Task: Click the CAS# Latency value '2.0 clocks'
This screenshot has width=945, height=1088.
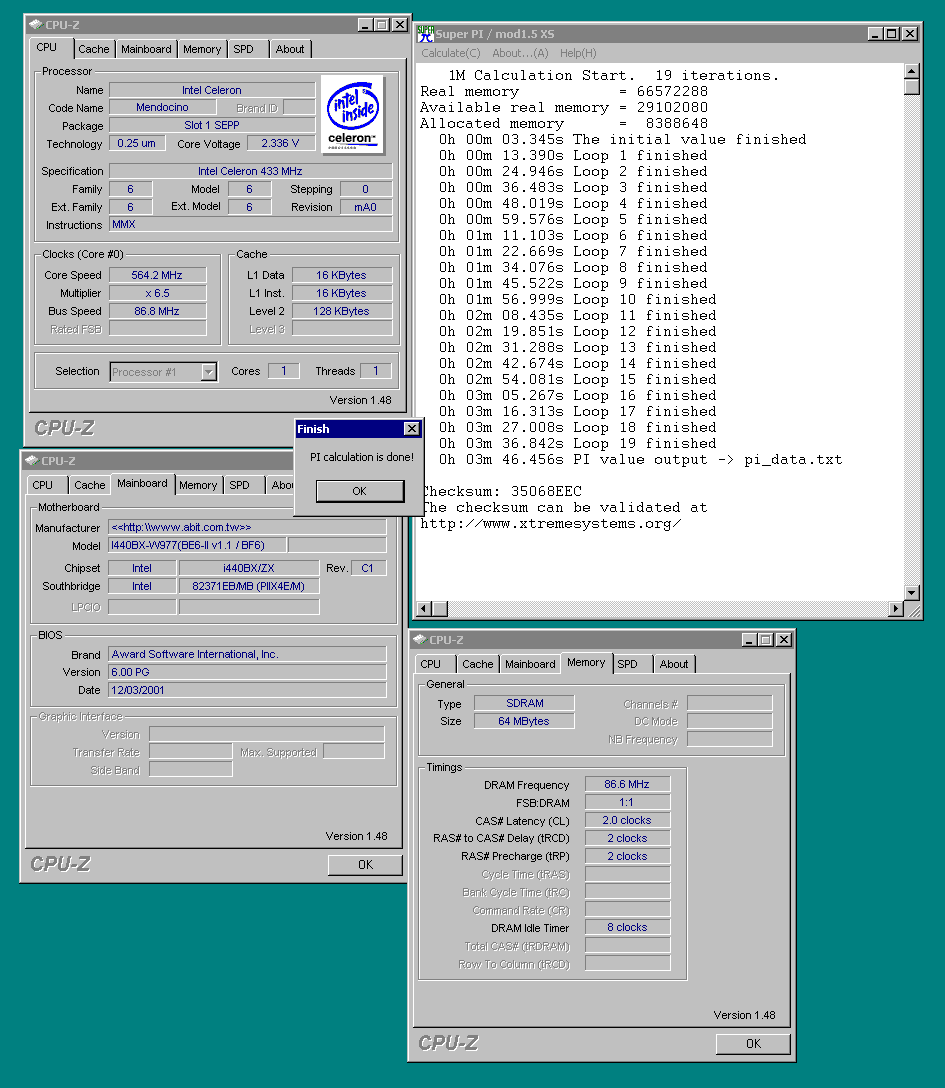Action: point(627,820)
